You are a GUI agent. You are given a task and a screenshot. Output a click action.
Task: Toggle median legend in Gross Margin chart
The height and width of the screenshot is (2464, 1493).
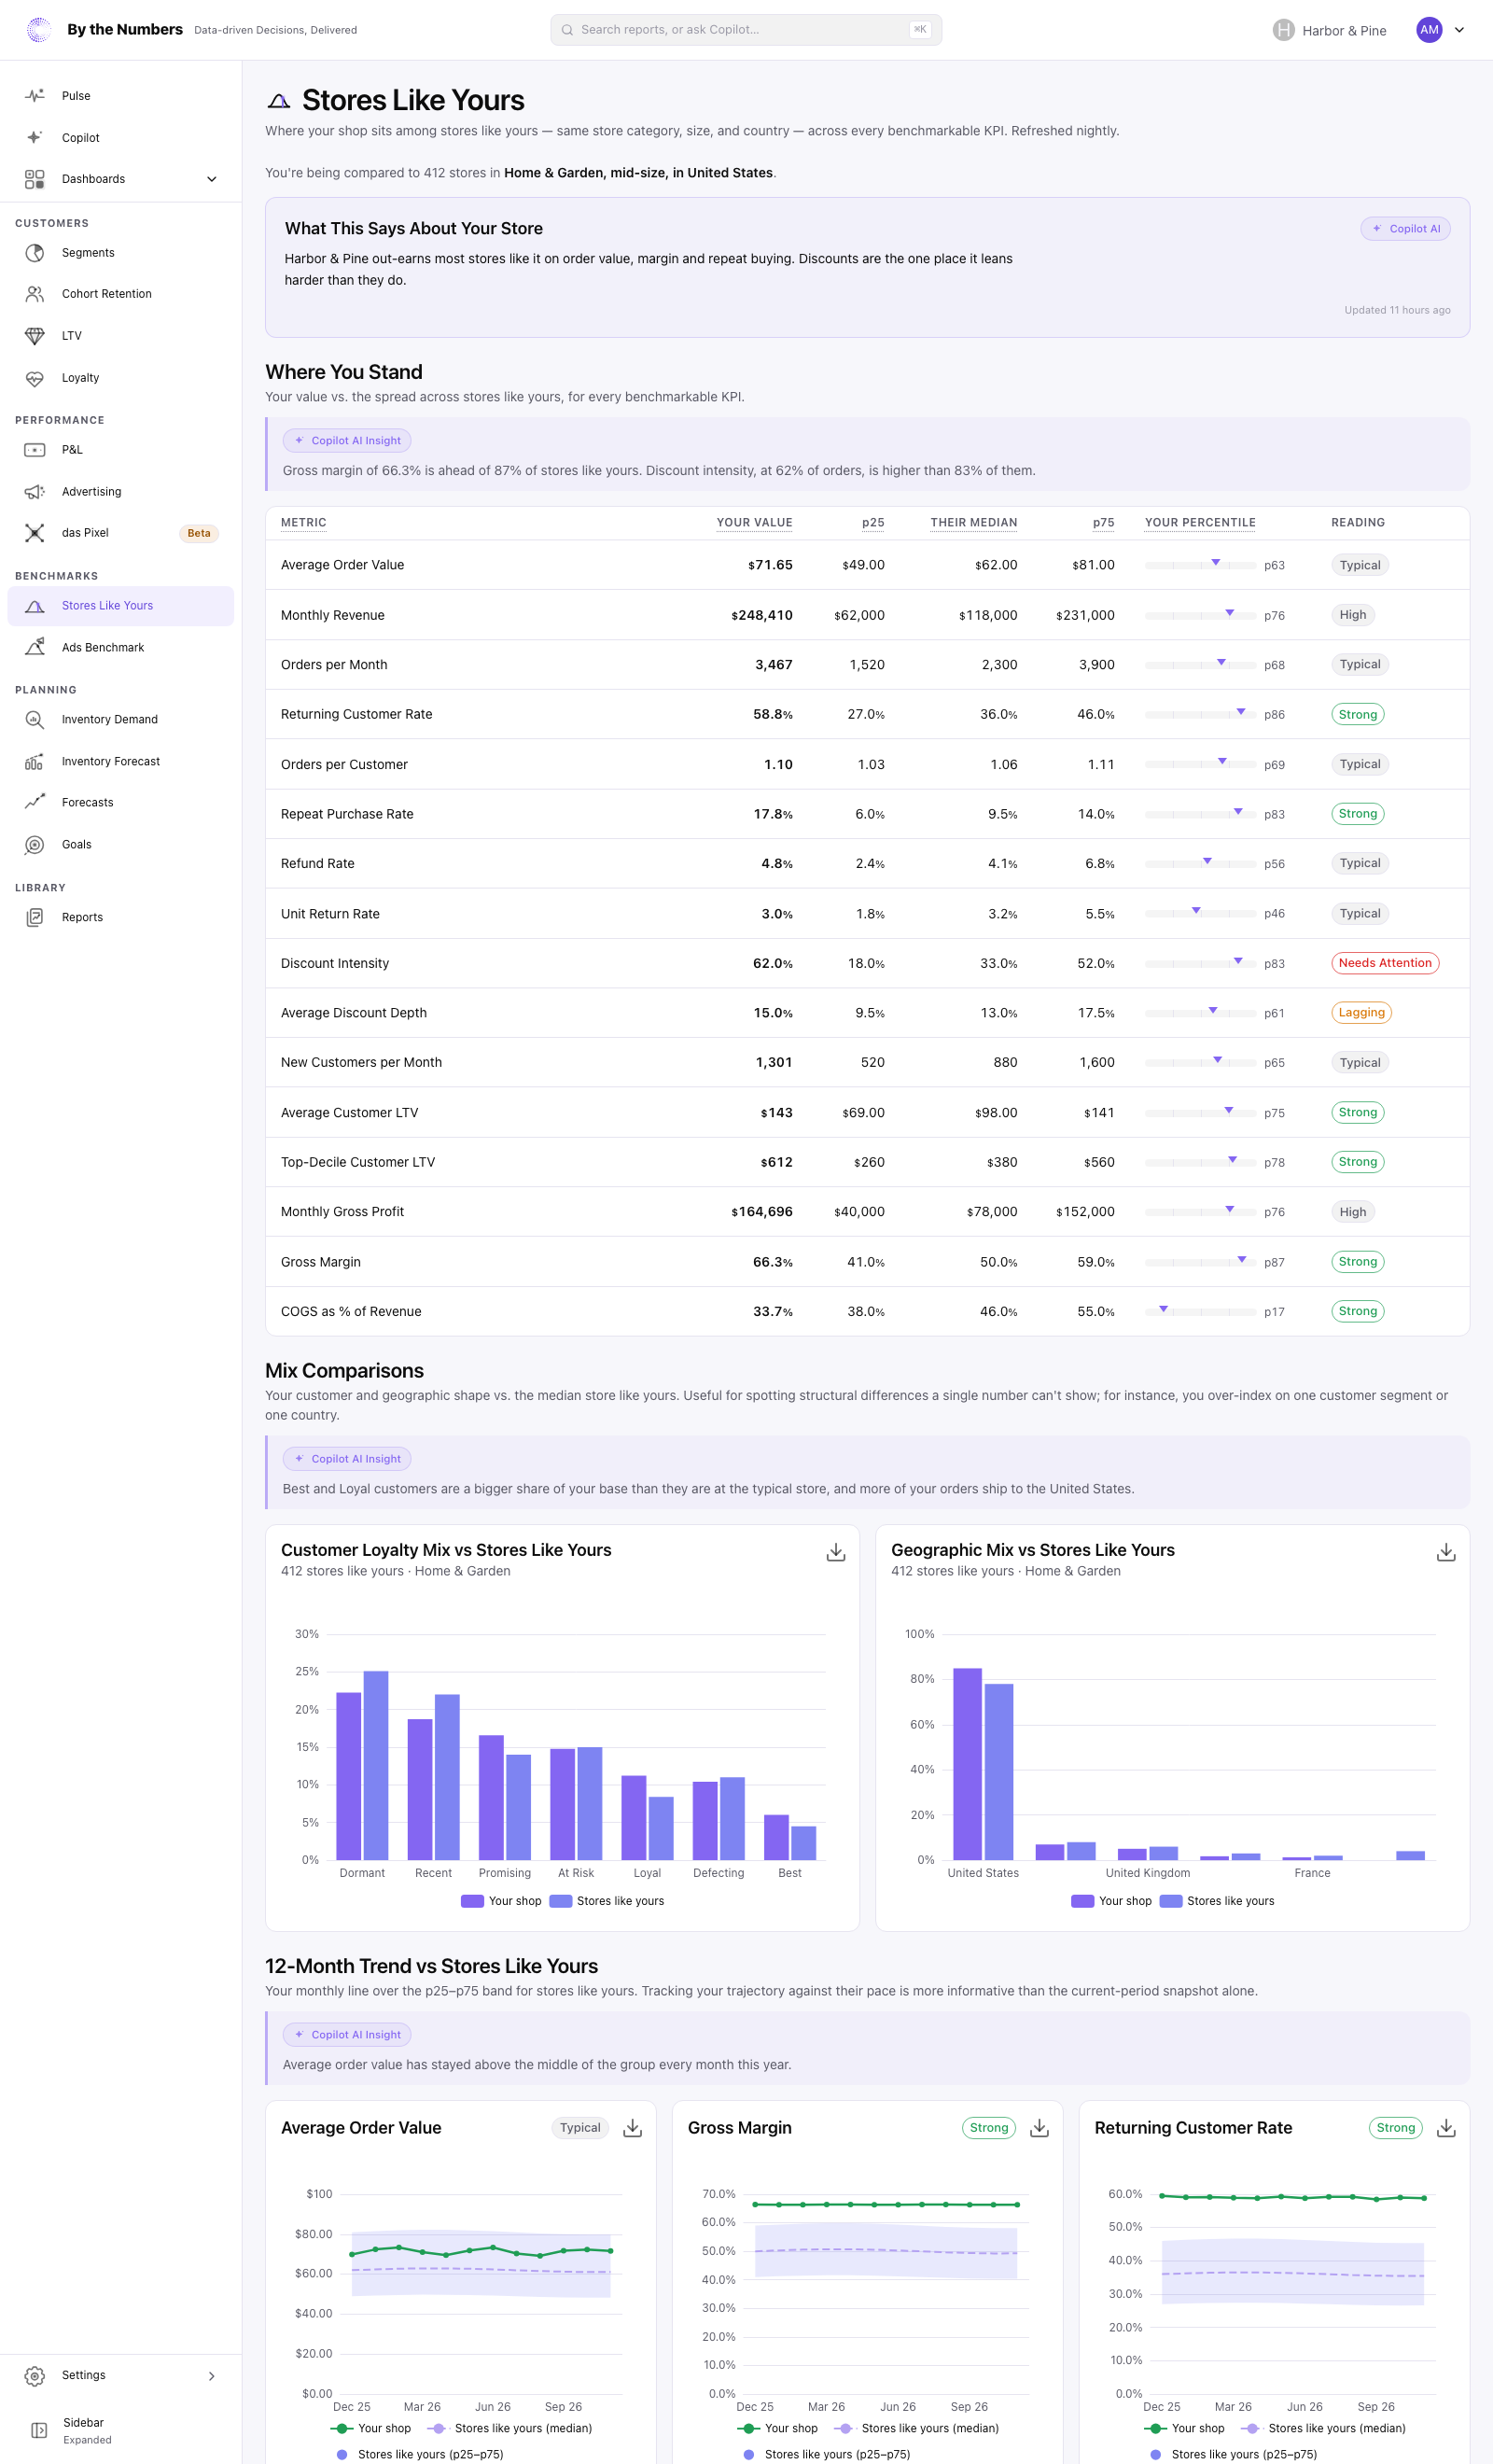[917, 2428]
